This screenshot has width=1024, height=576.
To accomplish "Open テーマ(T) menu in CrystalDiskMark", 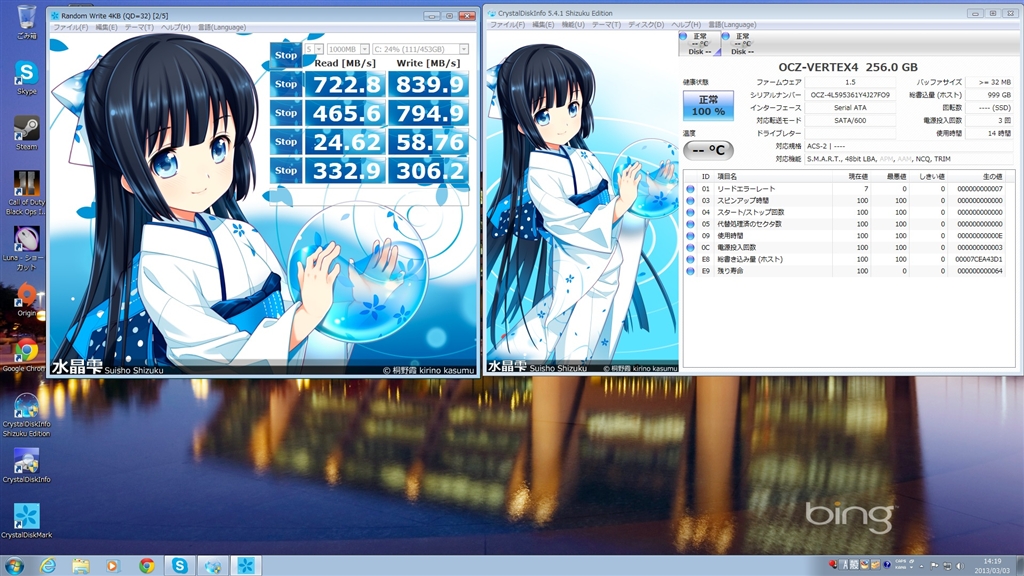I will coord(139,27).
